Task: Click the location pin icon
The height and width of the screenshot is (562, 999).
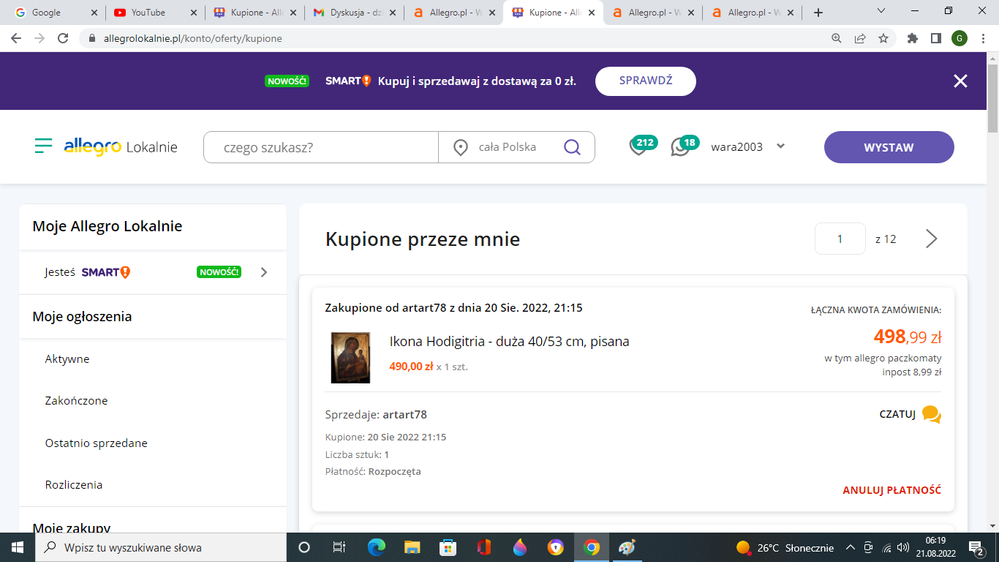Action: click(460, 147)
